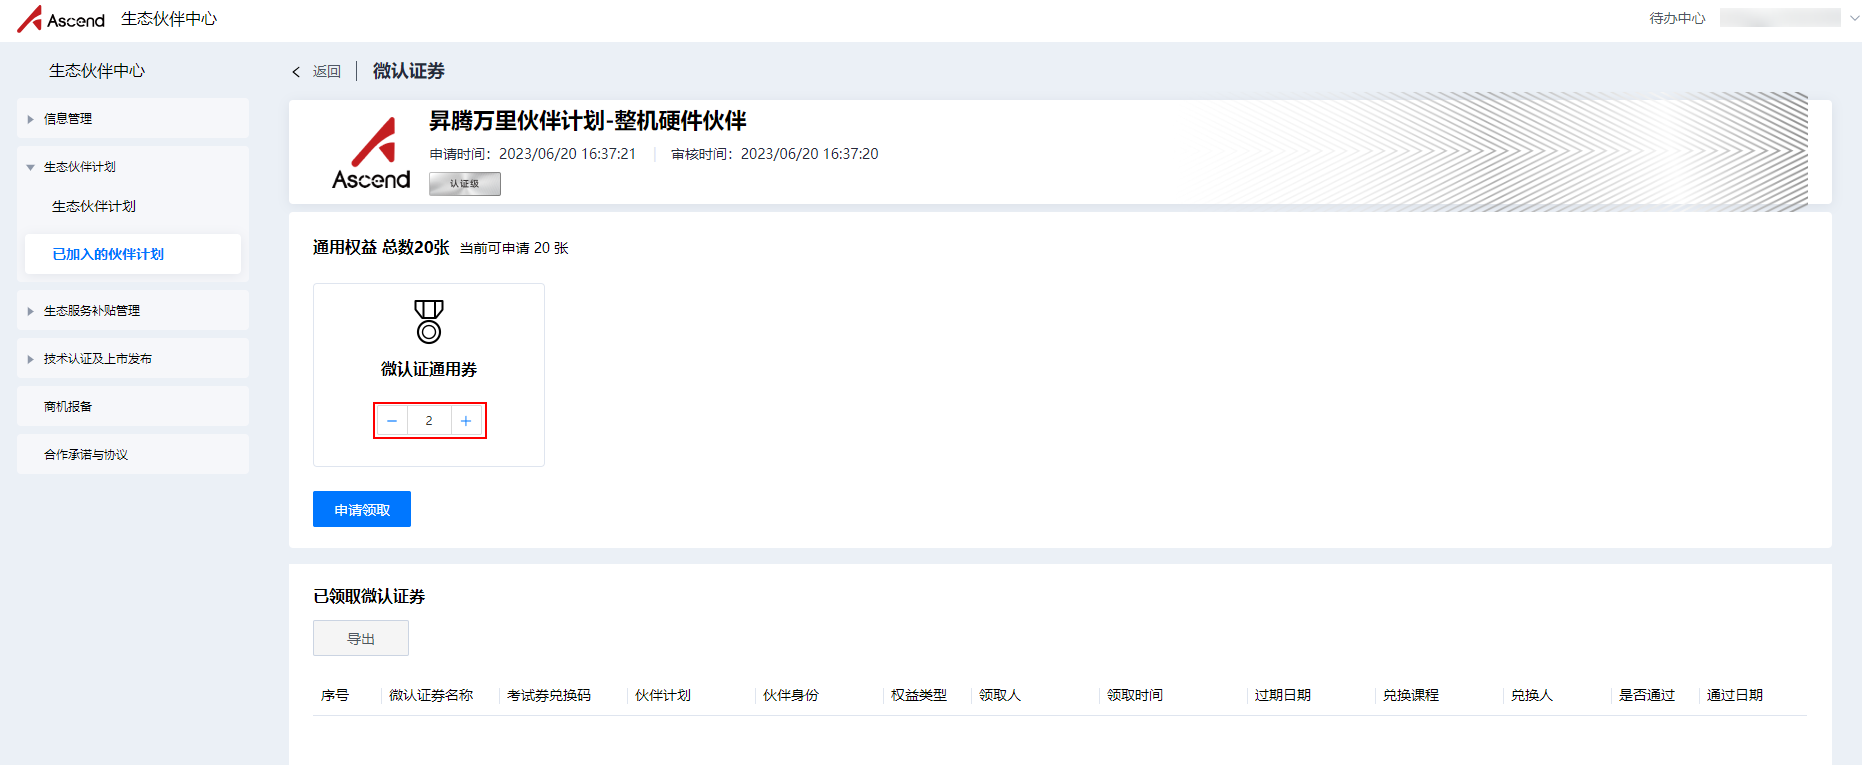Click 序号 column header
The width and height of the screenshot is (1862, 765).
tap(335, 695)
